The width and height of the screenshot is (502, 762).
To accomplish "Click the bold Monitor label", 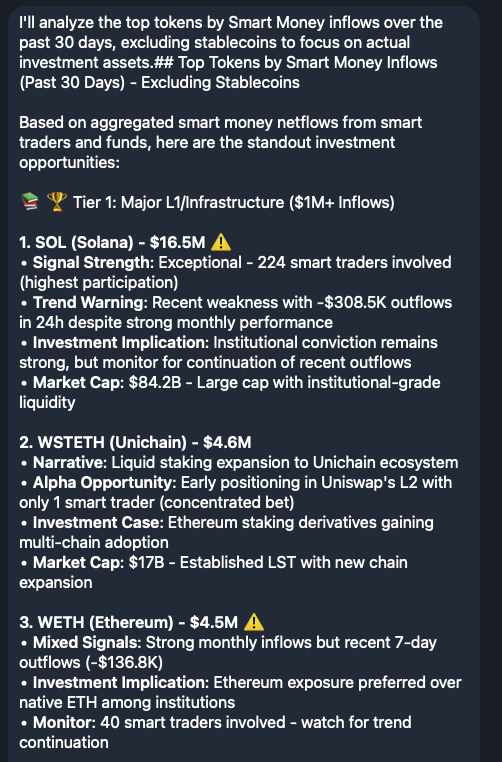I will (64, 722).
